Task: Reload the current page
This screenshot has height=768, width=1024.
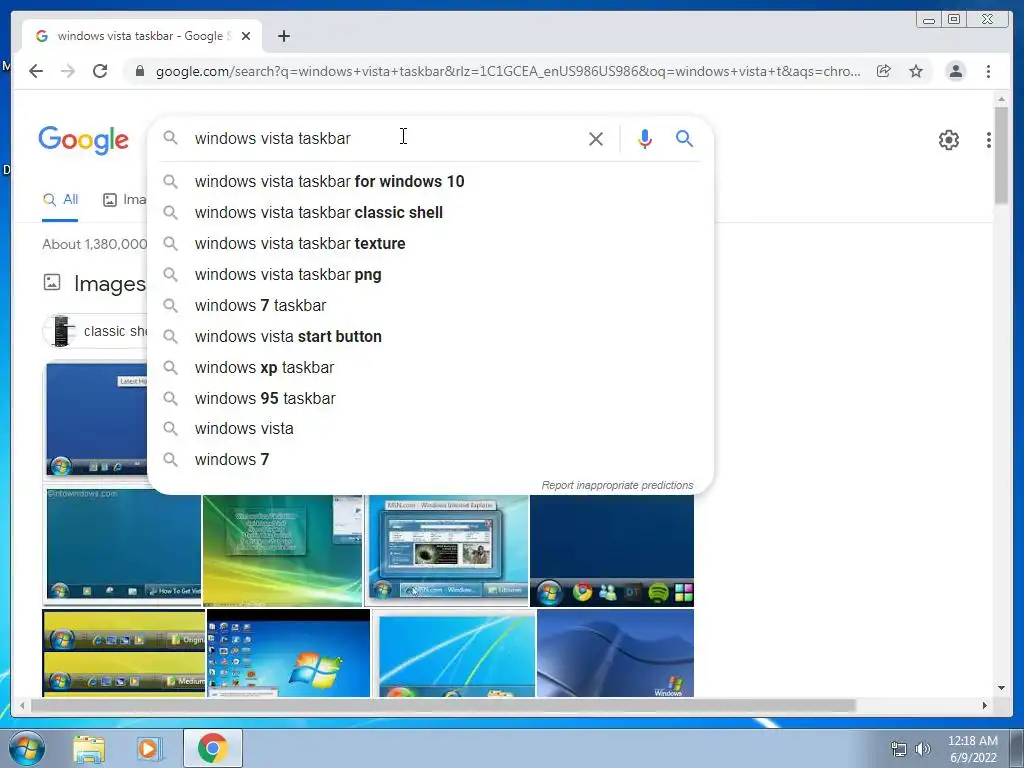Action: click(x=100, y=71)
